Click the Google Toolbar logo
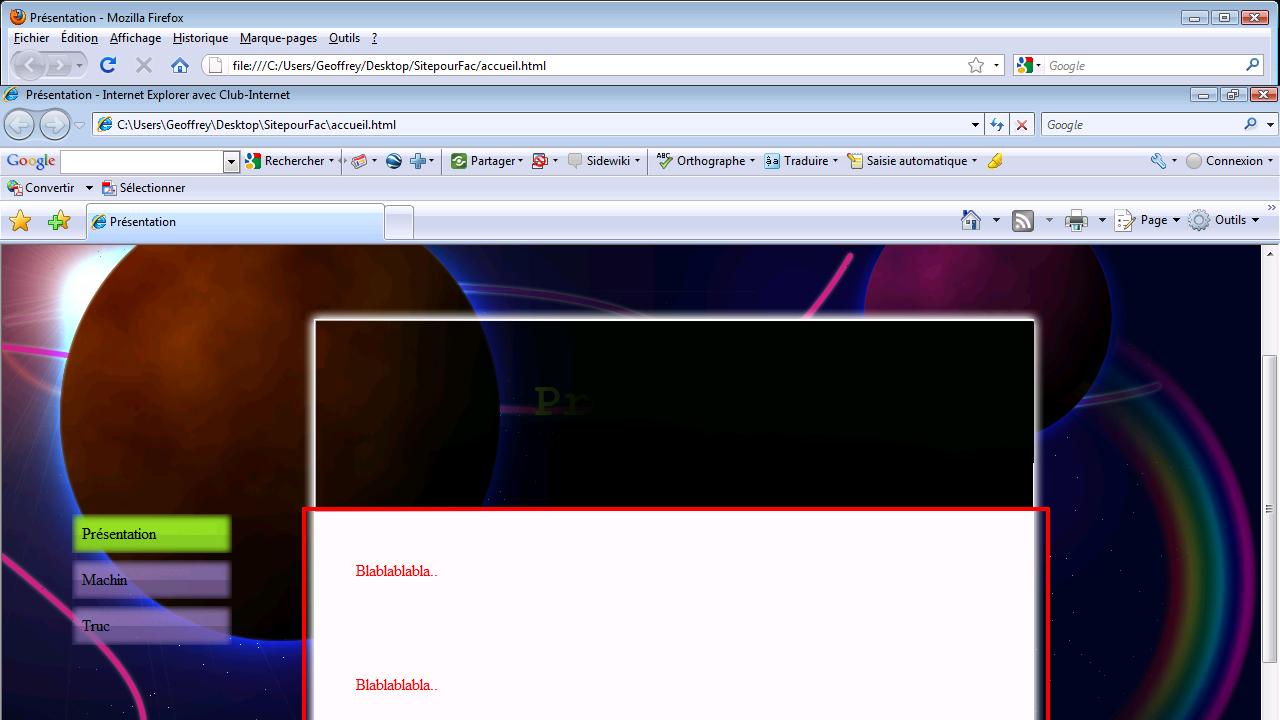The height and width of the screenshot is (720, 1280). (31, 161)
